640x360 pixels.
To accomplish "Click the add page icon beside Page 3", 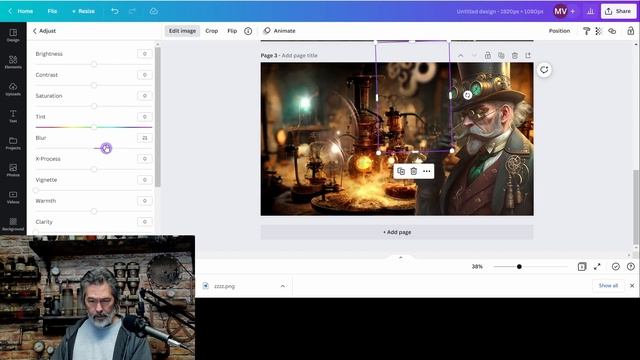I will click(528, 55).
